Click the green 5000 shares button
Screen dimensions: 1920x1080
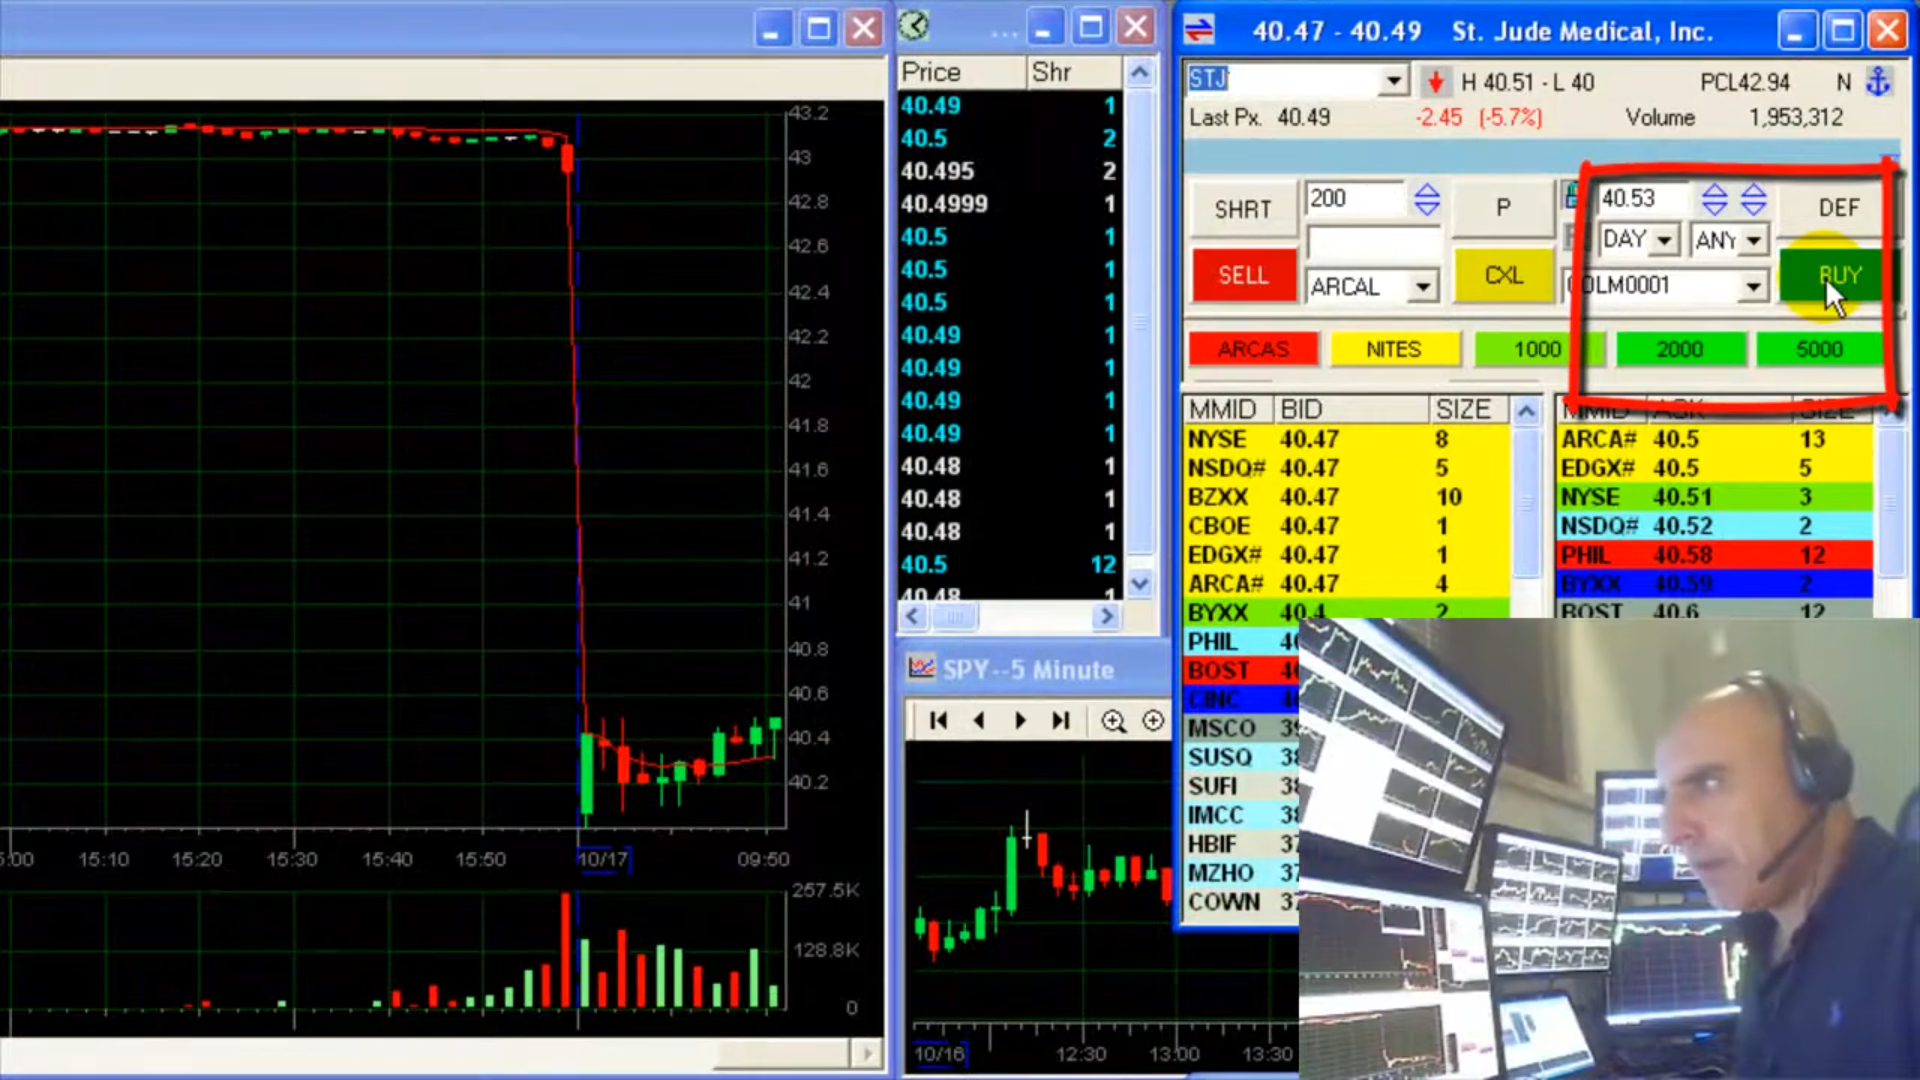click(1819, 349)
